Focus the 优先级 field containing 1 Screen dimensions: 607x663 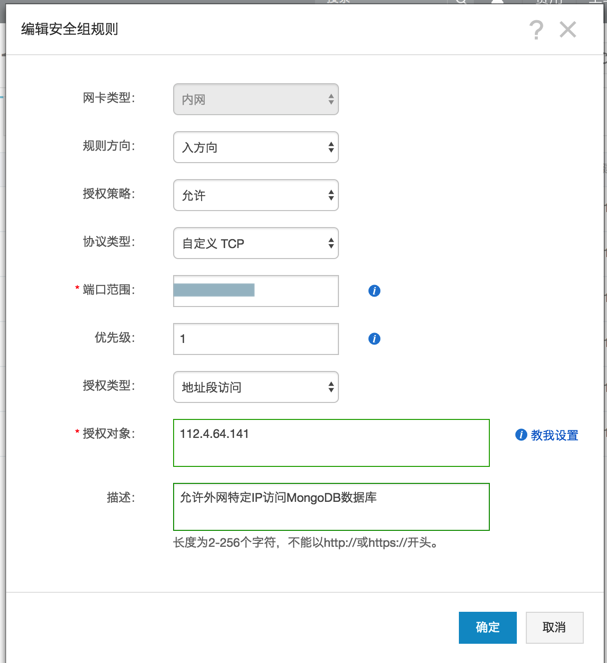pos(256,339)
